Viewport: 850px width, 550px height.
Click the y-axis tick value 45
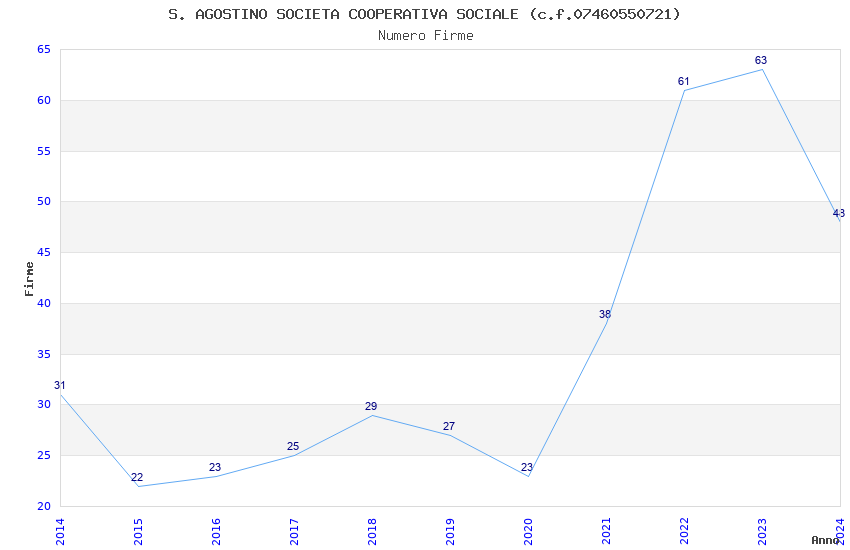coord(44,253)
